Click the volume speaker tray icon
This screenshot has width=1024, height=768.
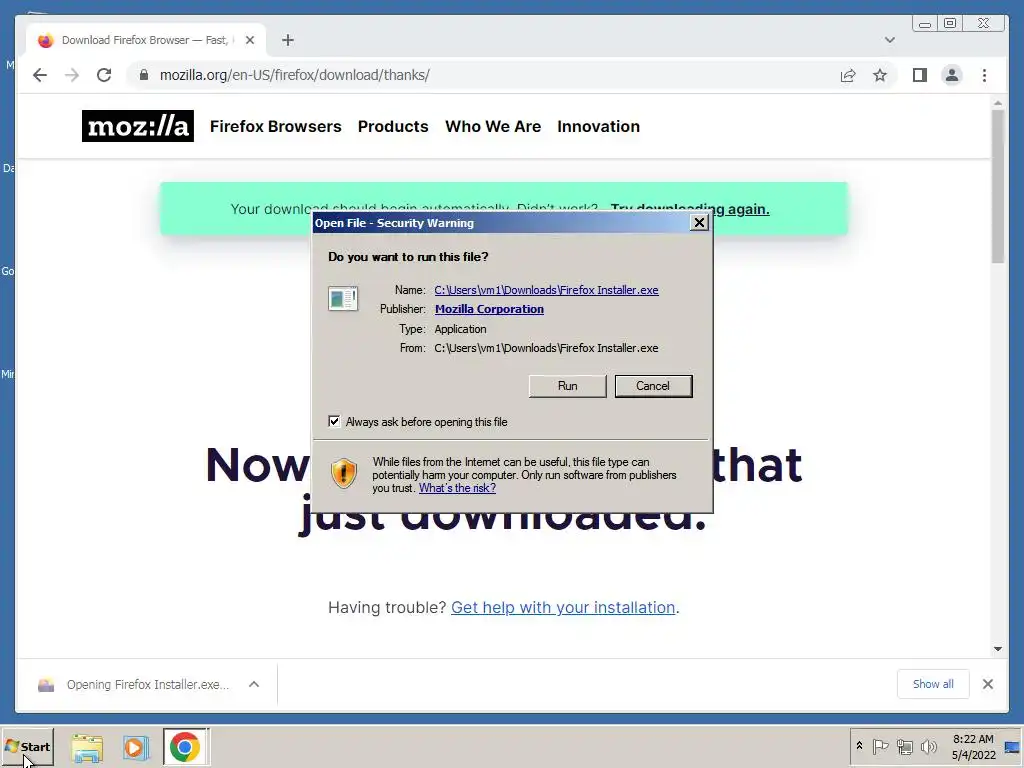tap(928, 746)
